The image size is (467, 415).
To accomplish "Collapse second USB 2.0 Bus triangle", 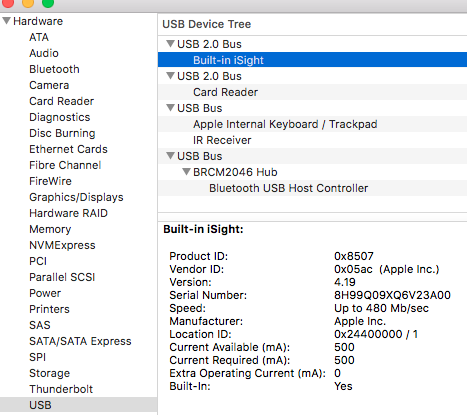I will click(171, 76).
